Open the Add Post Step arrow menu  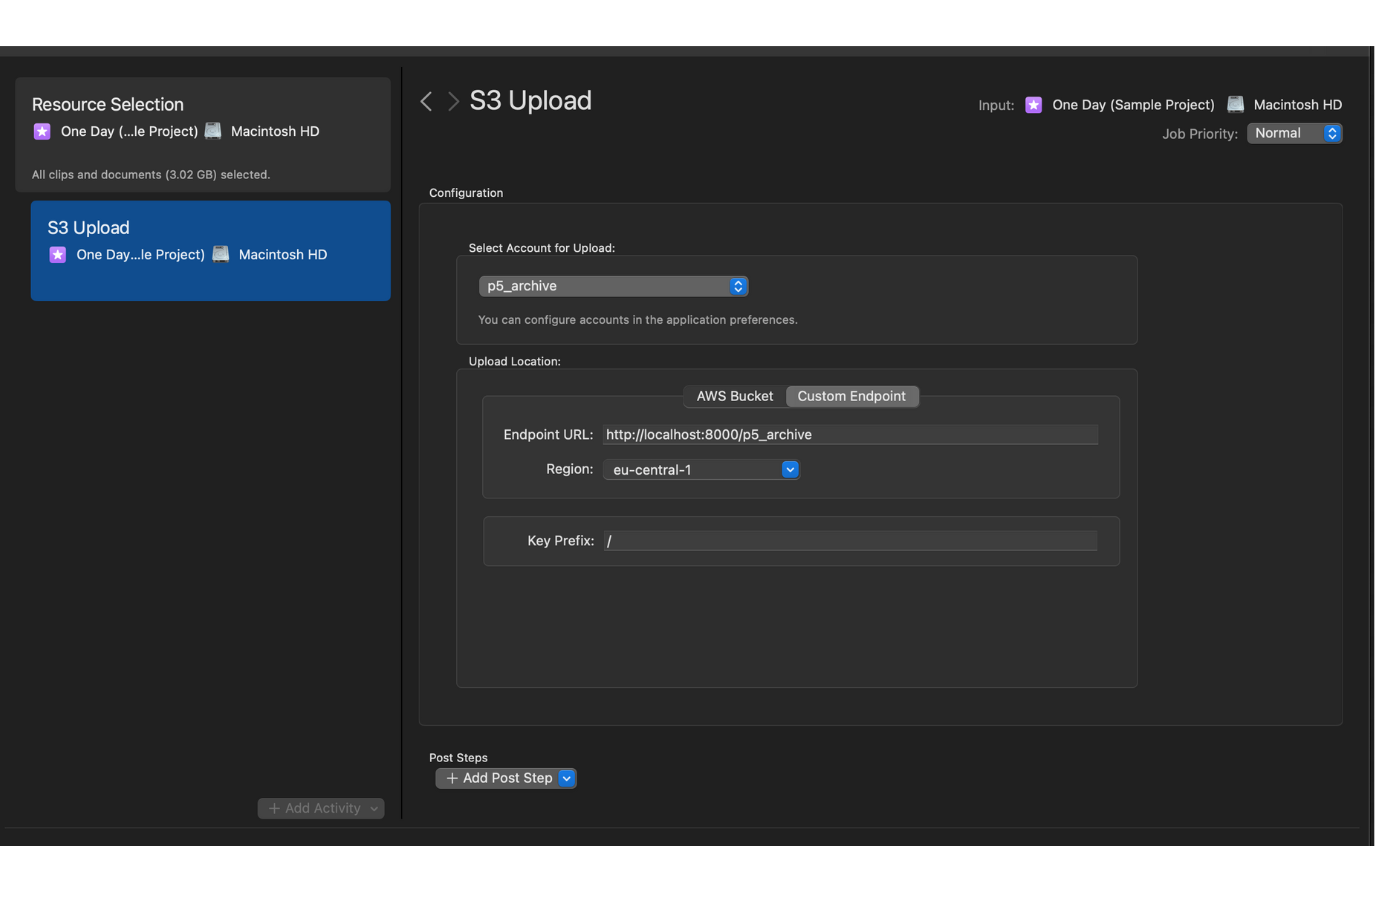(x=567, y=778)
